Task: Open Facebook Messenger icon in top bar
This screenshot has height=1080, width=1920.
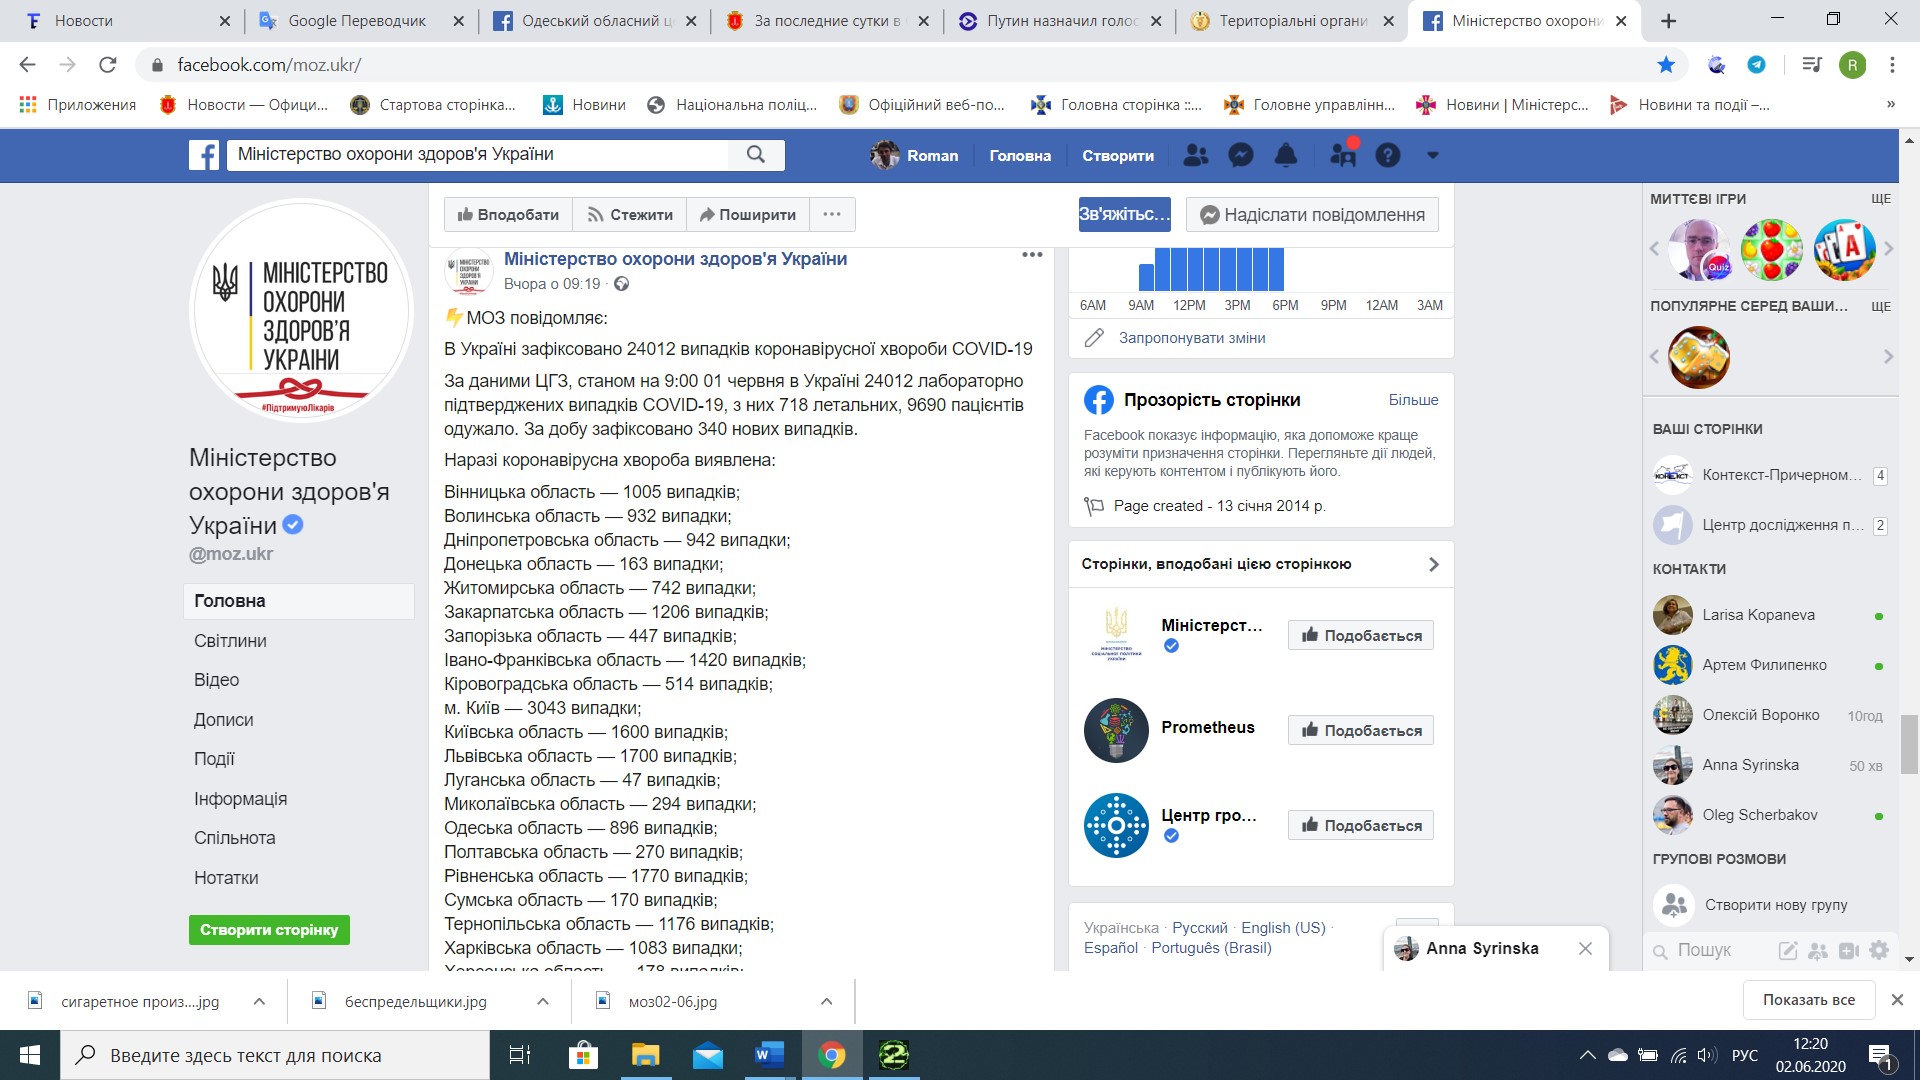Action: pyautogui.click(x=1240, y=155)
